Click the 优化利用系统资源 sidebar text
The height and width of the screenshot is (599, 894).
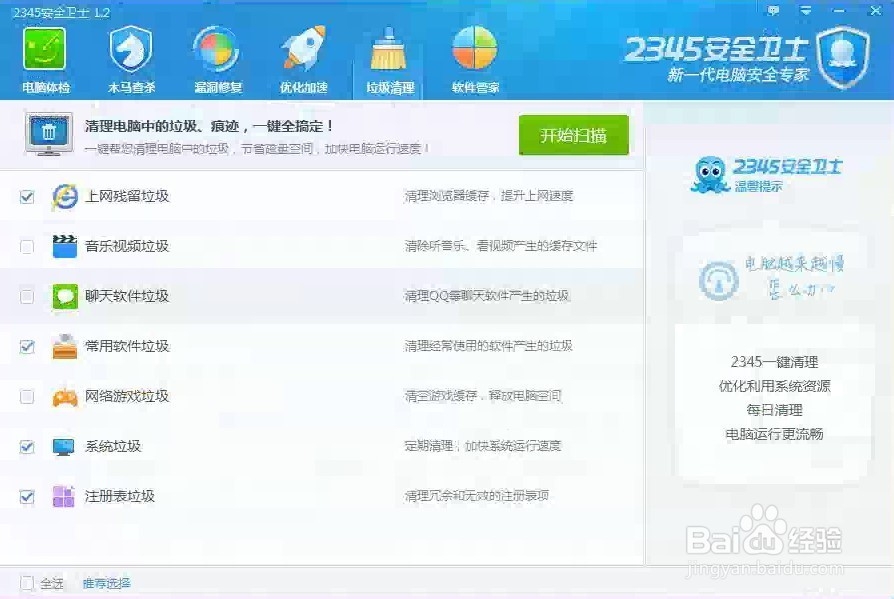pyautogui.click(x=774, y=386)
